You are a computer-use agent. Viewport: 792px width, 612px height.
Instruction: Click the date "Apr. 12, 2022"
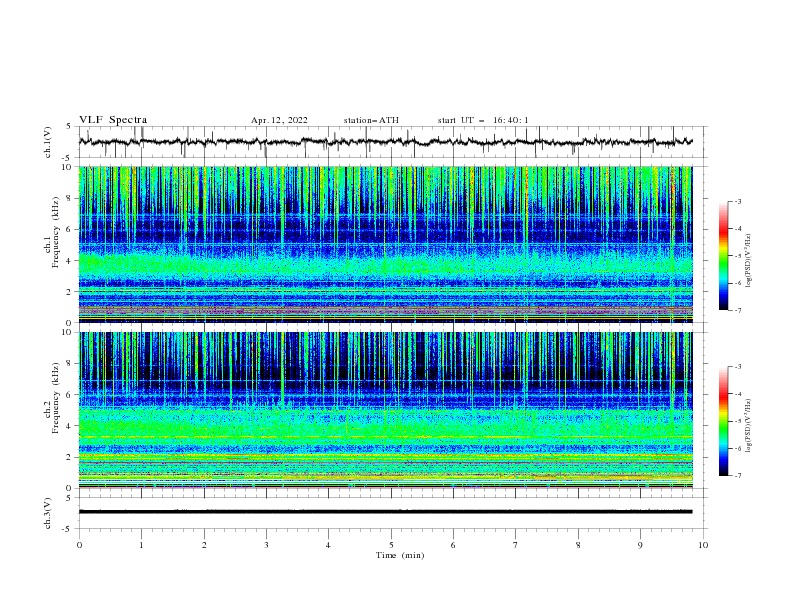point(279,120)
